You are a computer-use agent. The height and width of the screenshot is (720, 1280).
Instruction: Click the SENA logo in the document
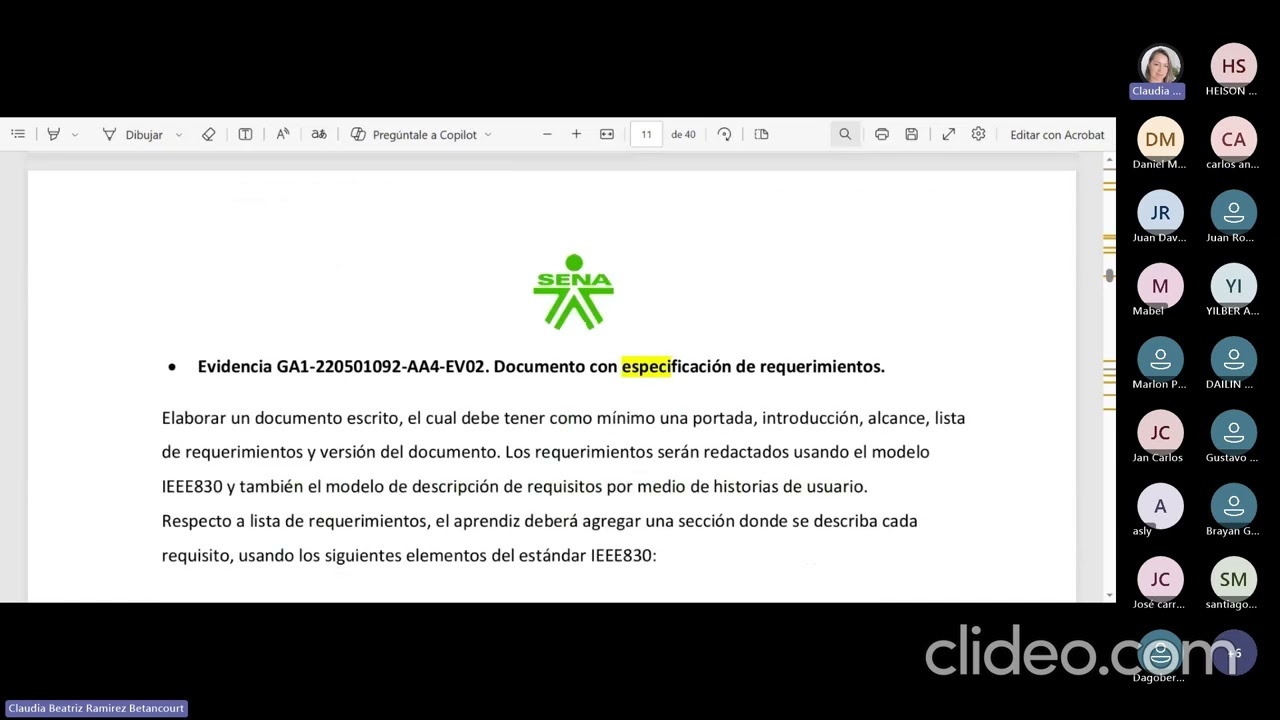point(573,291)
